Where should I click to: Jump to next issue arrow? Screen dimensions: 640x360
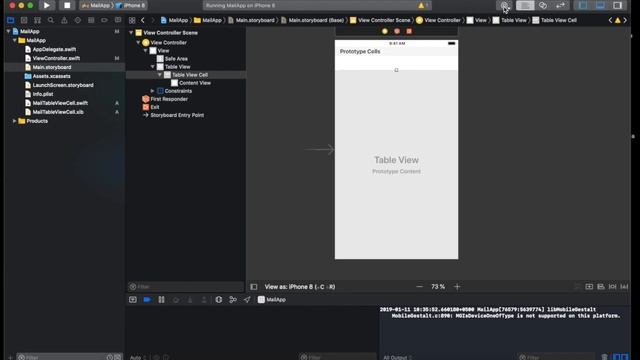(625, 20)
